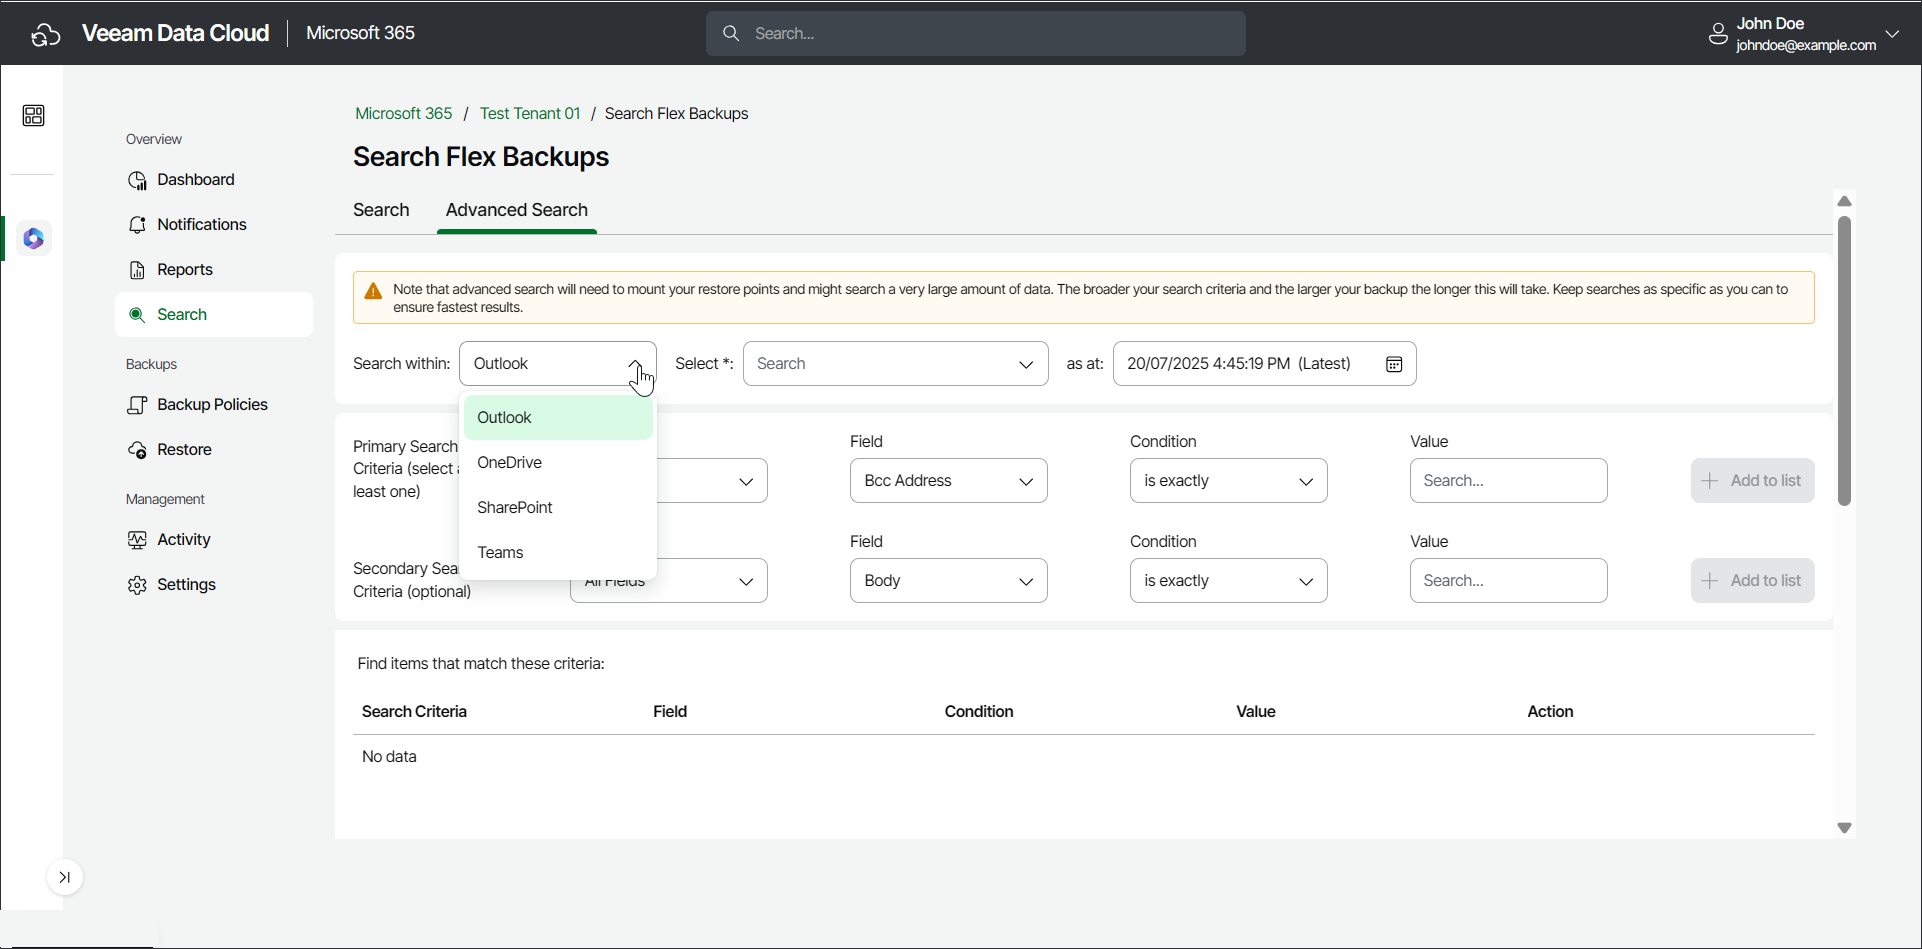The height and width of the screenshot is (949, 1922).
Task: Select the Advanced Search tab
Action: point(517,210)
